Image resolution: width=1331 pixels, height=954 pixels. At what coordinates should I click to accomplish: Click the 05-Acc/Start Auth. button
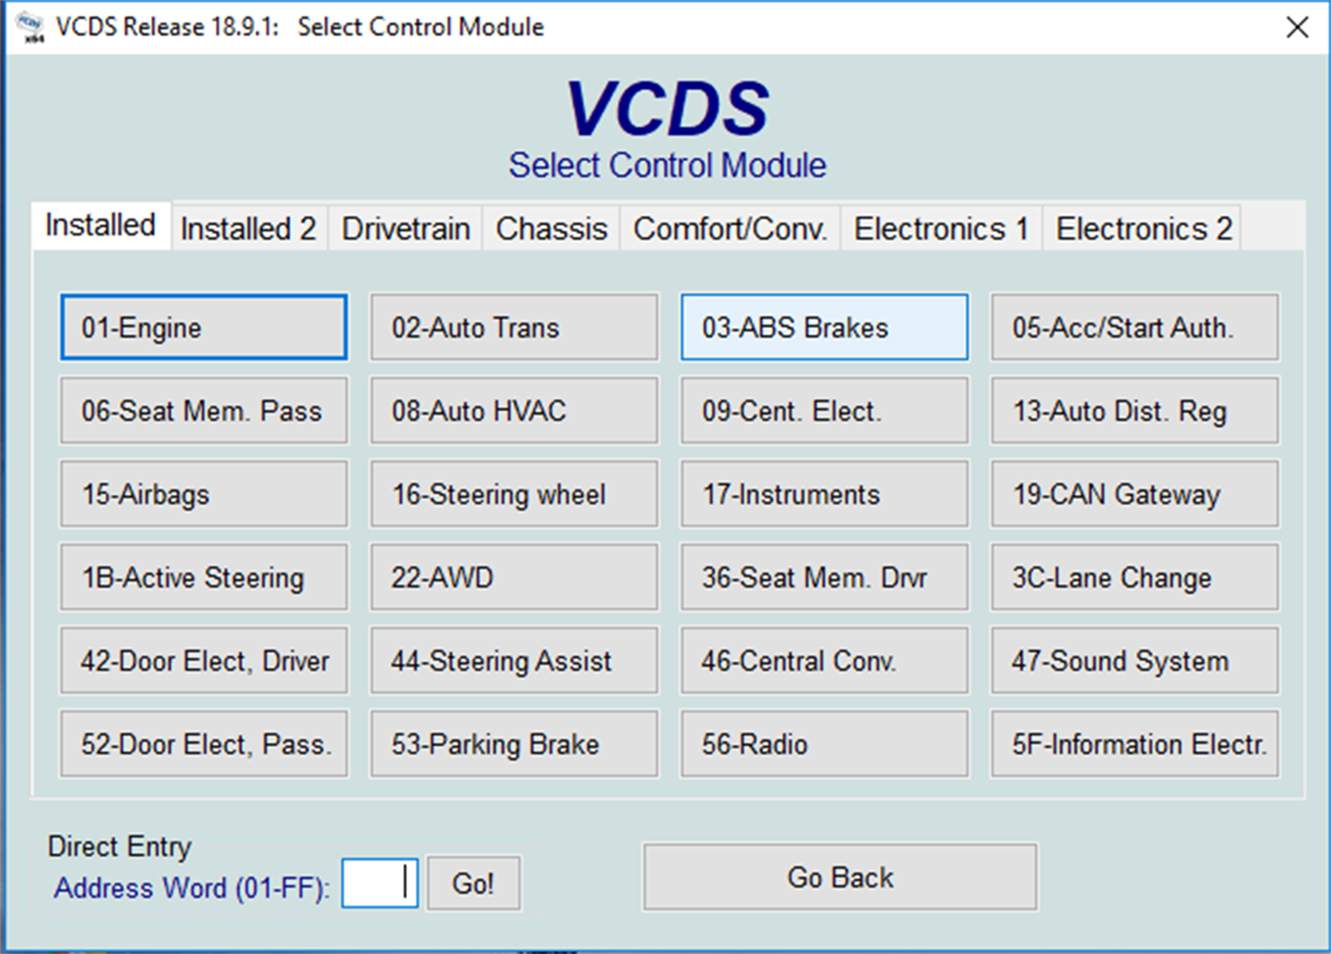point(1135,327)
